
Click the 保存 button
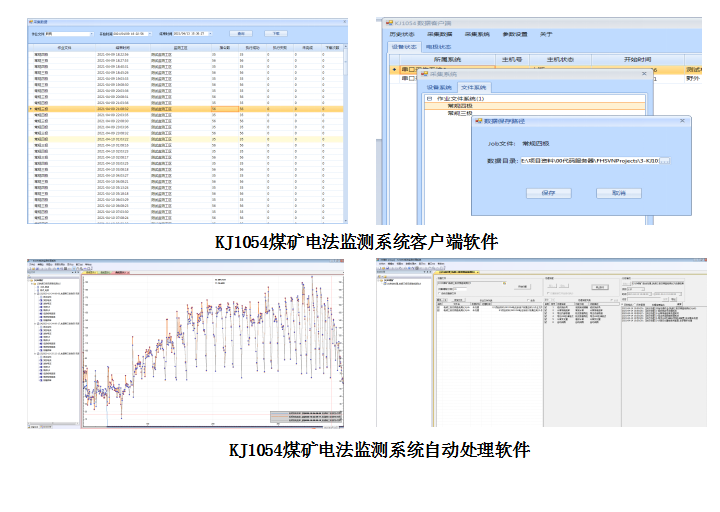[x=549, y=193]
